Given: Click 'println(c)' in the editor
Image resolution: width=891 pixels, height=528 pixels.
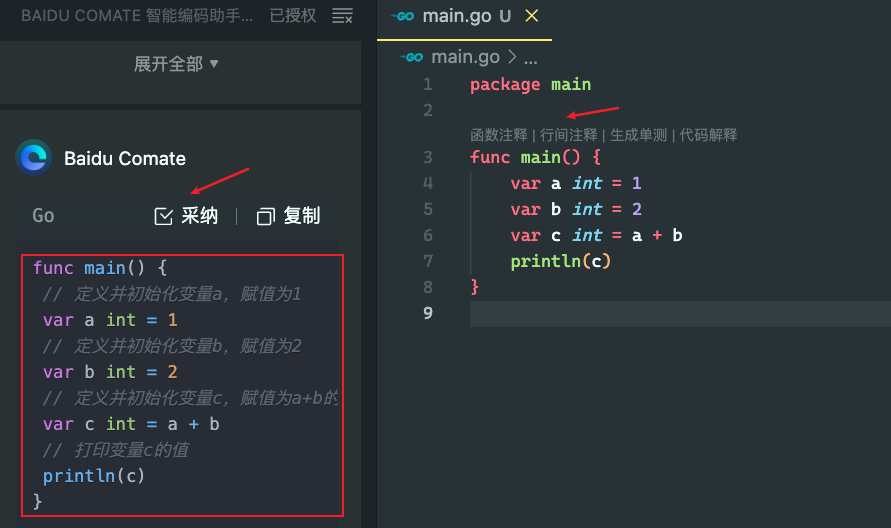Looking at the screenshot, I should [x=560, y=261].
